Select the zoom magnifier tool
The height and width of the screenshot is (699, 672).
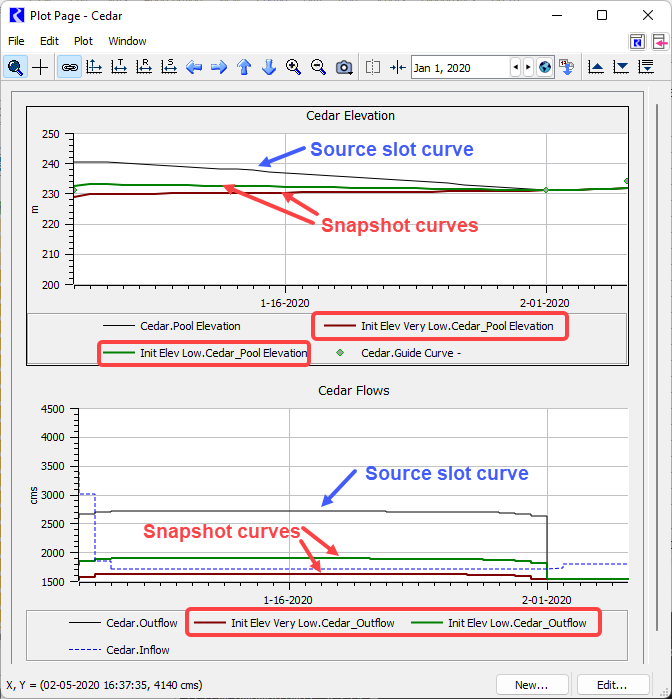tap(15, 67)
